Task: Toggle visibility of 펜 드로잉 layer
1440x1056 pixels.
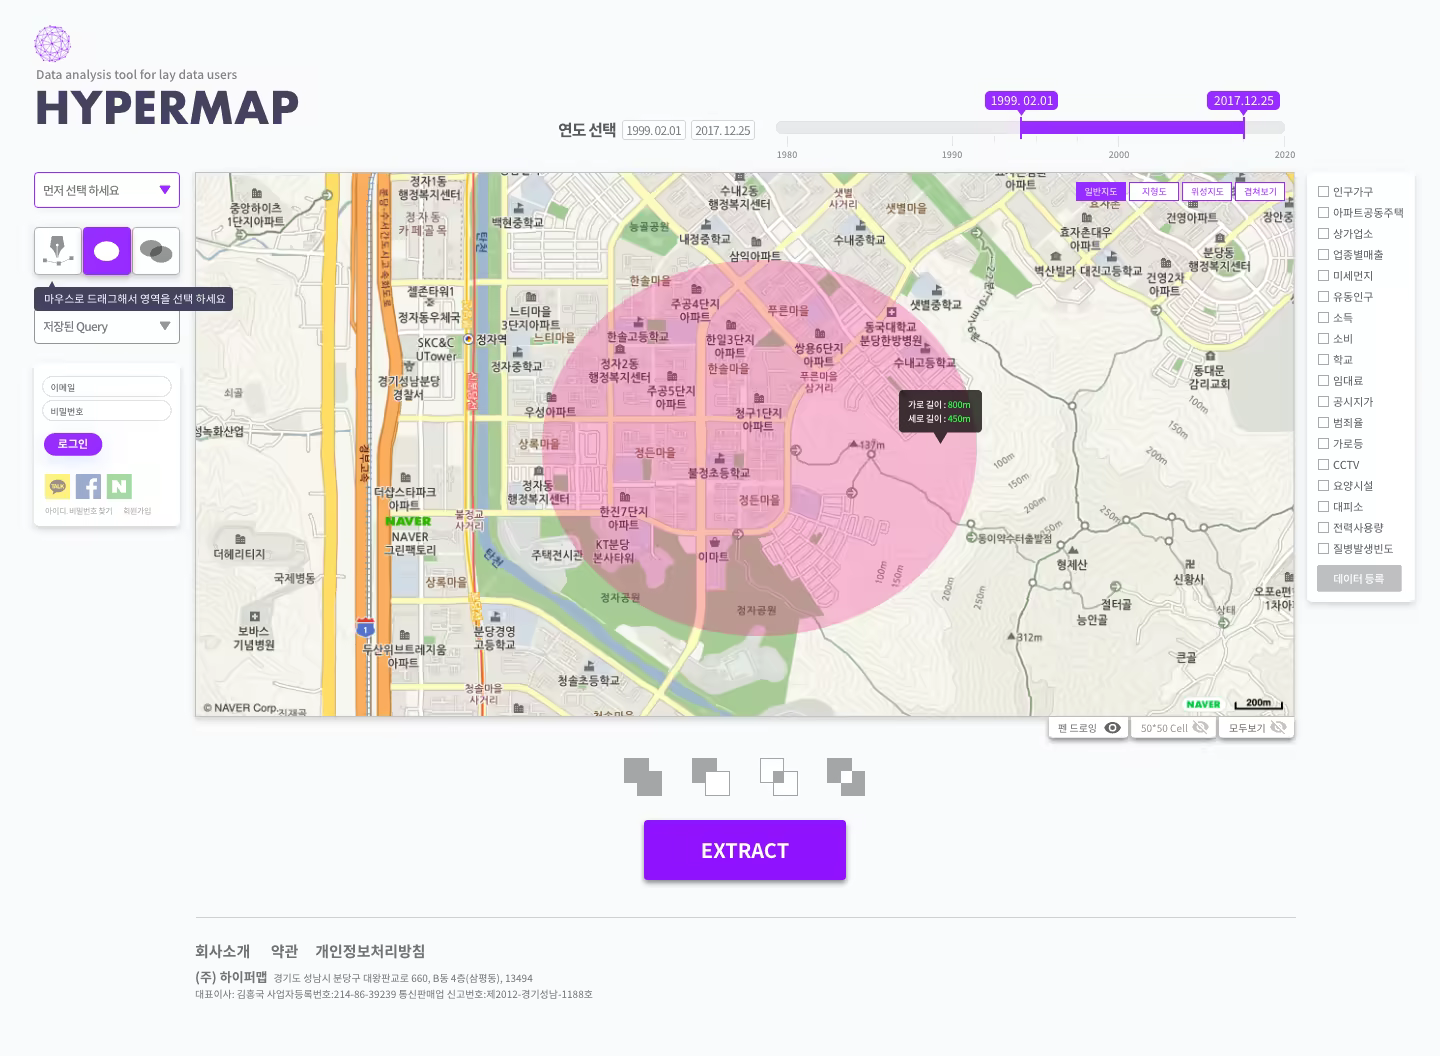Action: click(1114, 727)
